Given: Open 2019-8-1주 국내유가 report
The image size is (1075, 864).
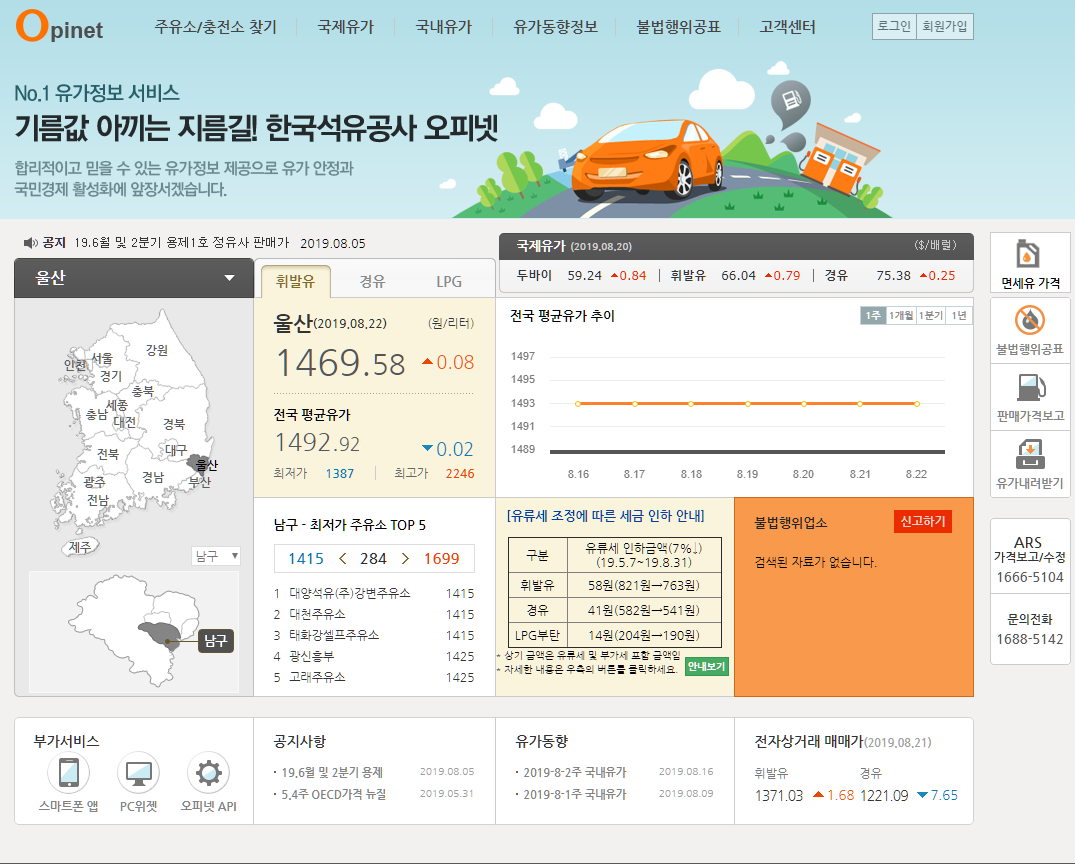Looking at the screenshot, I should coord(575,794).
